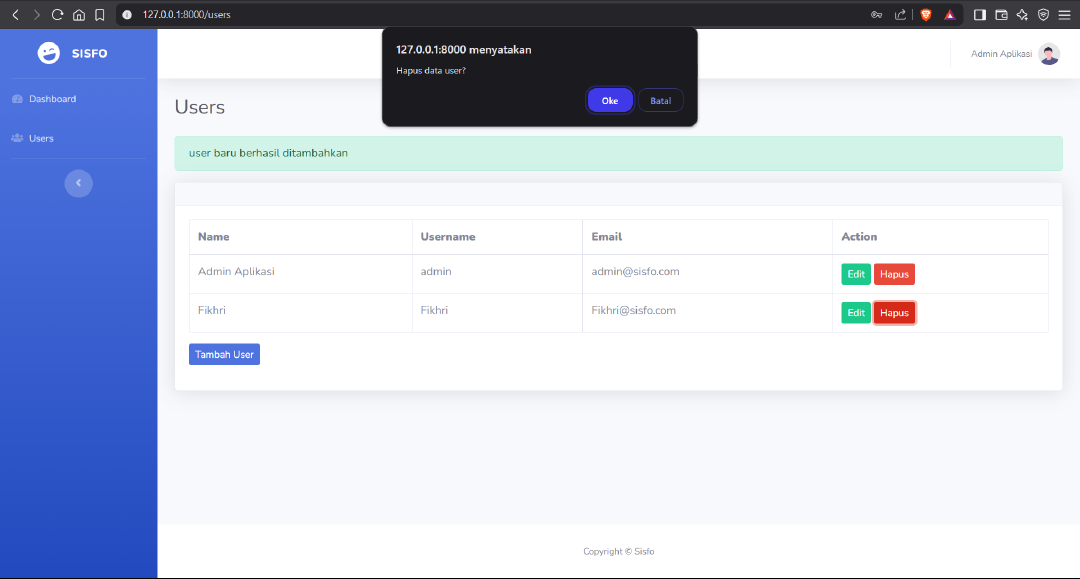Select Users in the sidebar menu

coord(41,138)
